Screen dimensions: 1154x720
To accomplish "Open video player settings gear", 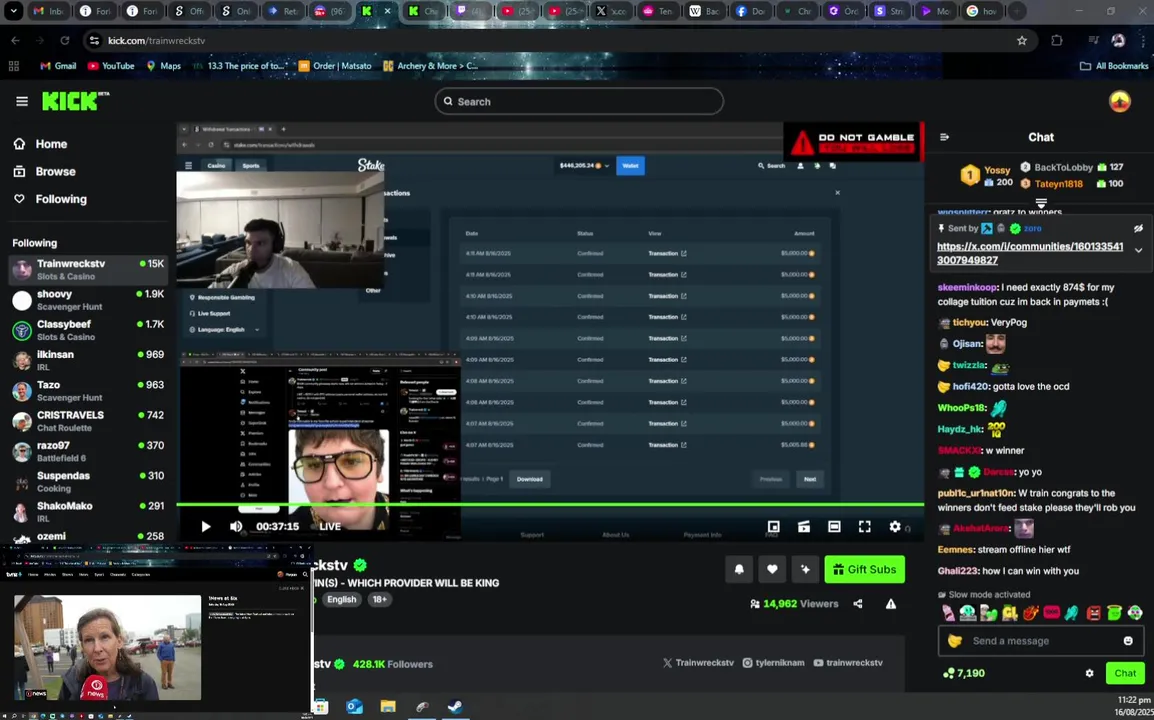I will (x=895, y=526).
